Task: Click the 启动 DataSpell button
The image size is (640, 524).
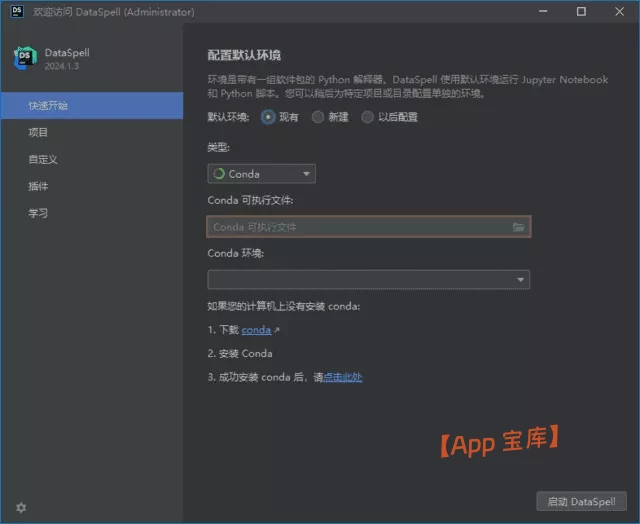Action: coord(581,502)
